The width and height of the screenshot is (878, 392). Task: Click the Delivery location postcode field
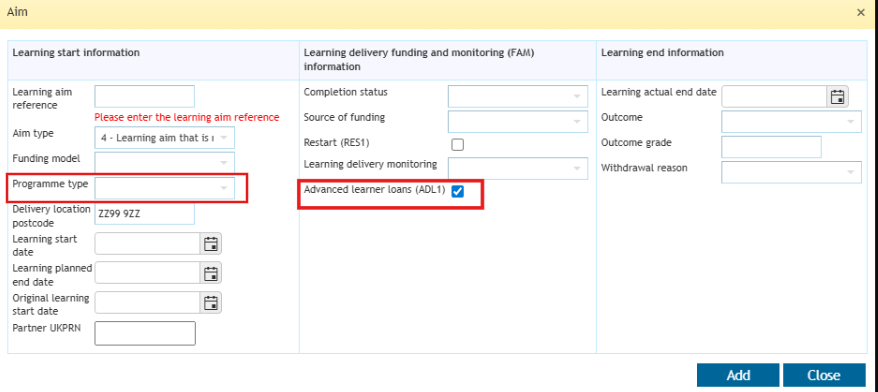click(144, 213)
